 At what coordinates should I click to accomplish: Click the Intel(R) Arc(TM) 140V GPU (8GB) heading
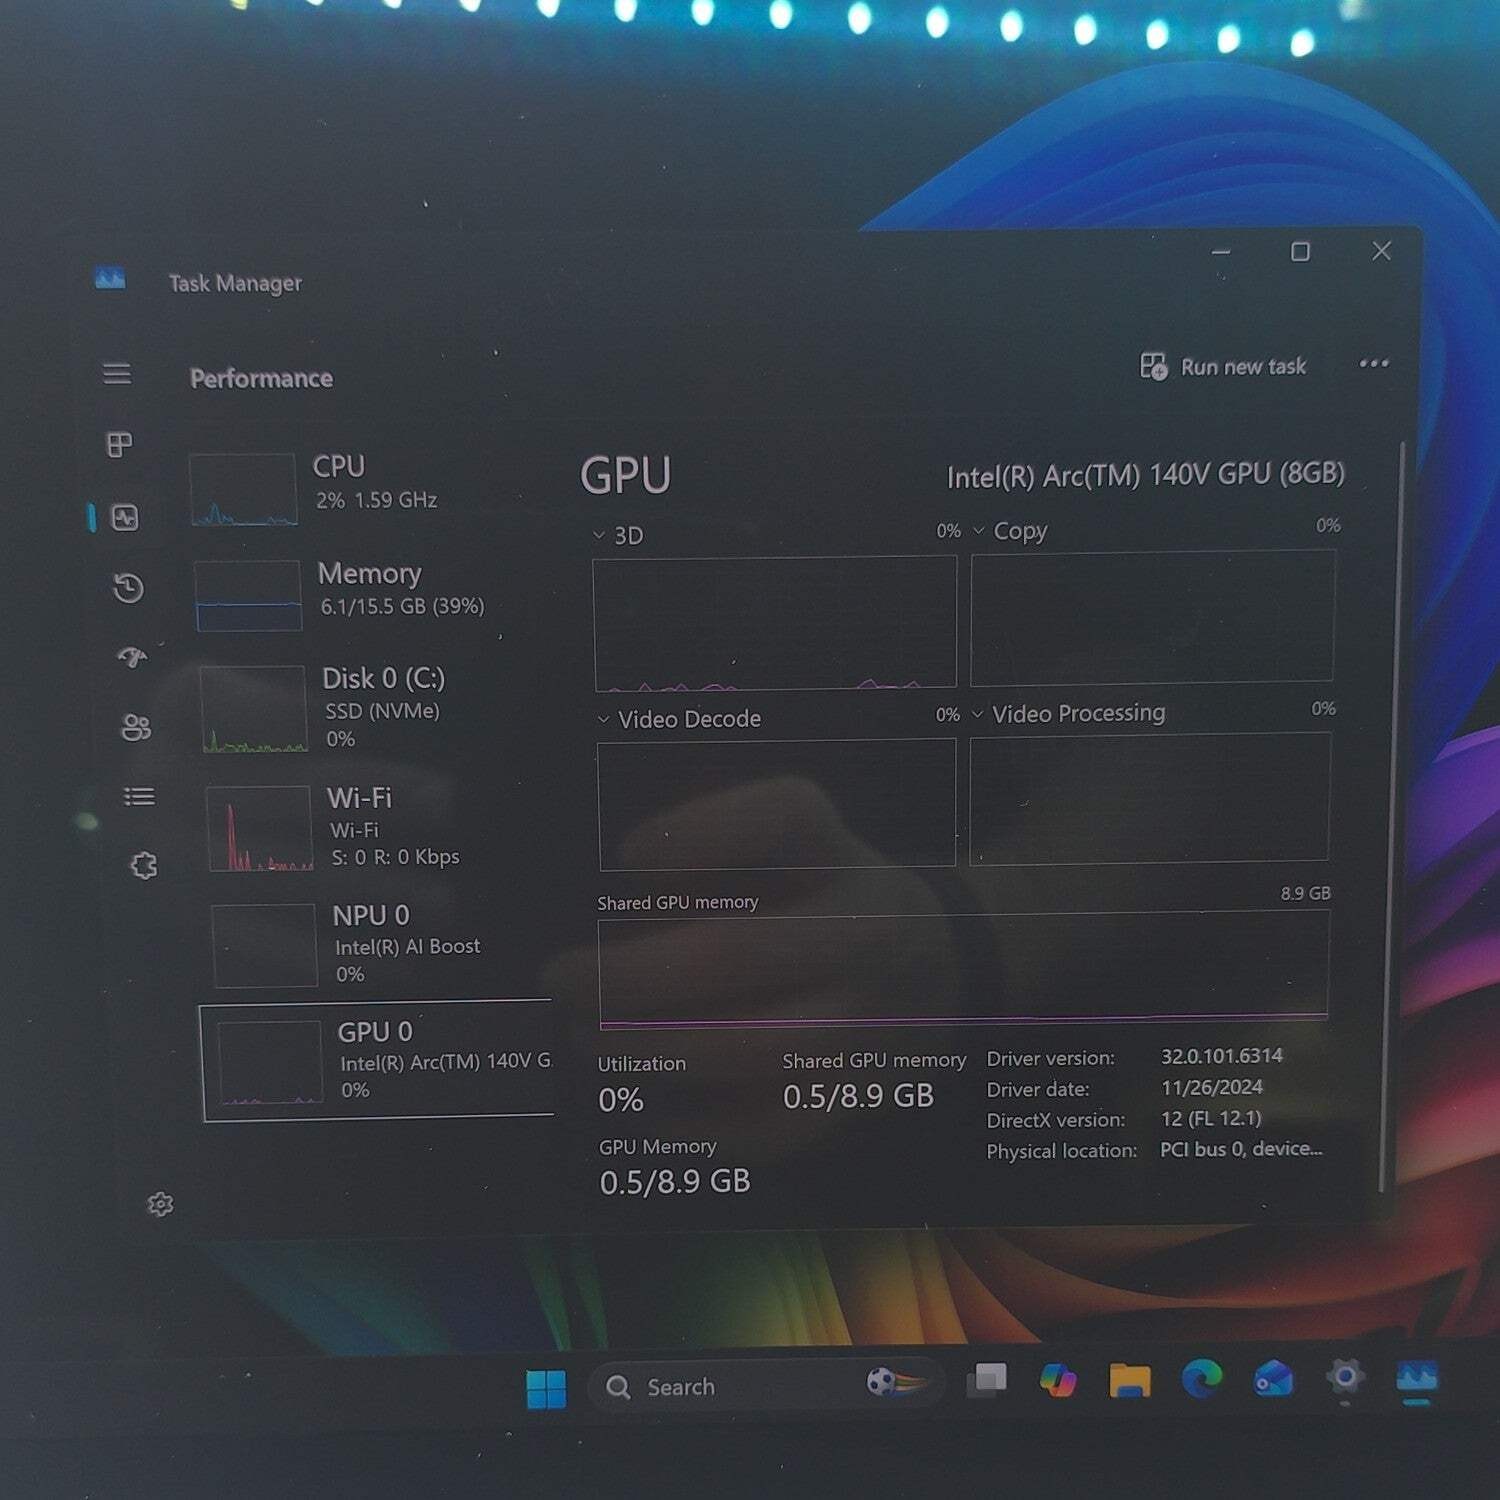pos(1146,475)
